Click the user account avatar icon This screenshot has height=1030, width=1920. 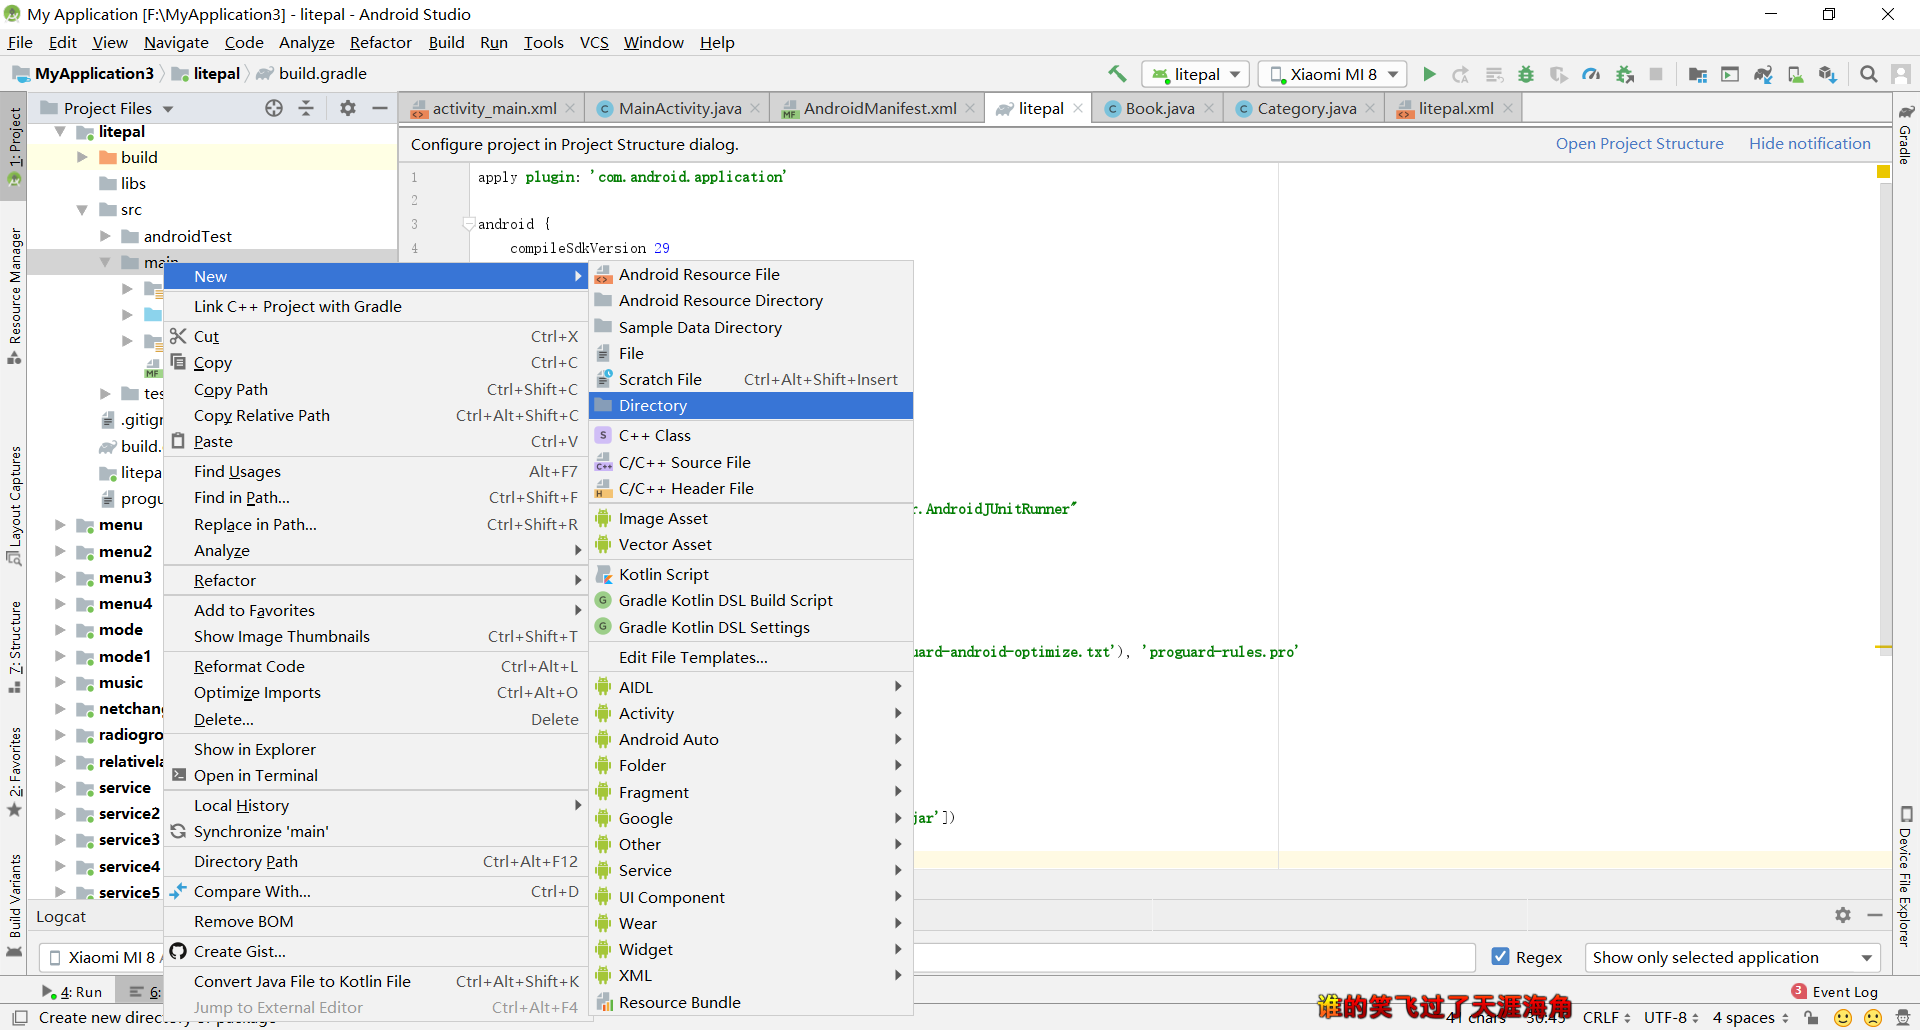point(1901,74)
